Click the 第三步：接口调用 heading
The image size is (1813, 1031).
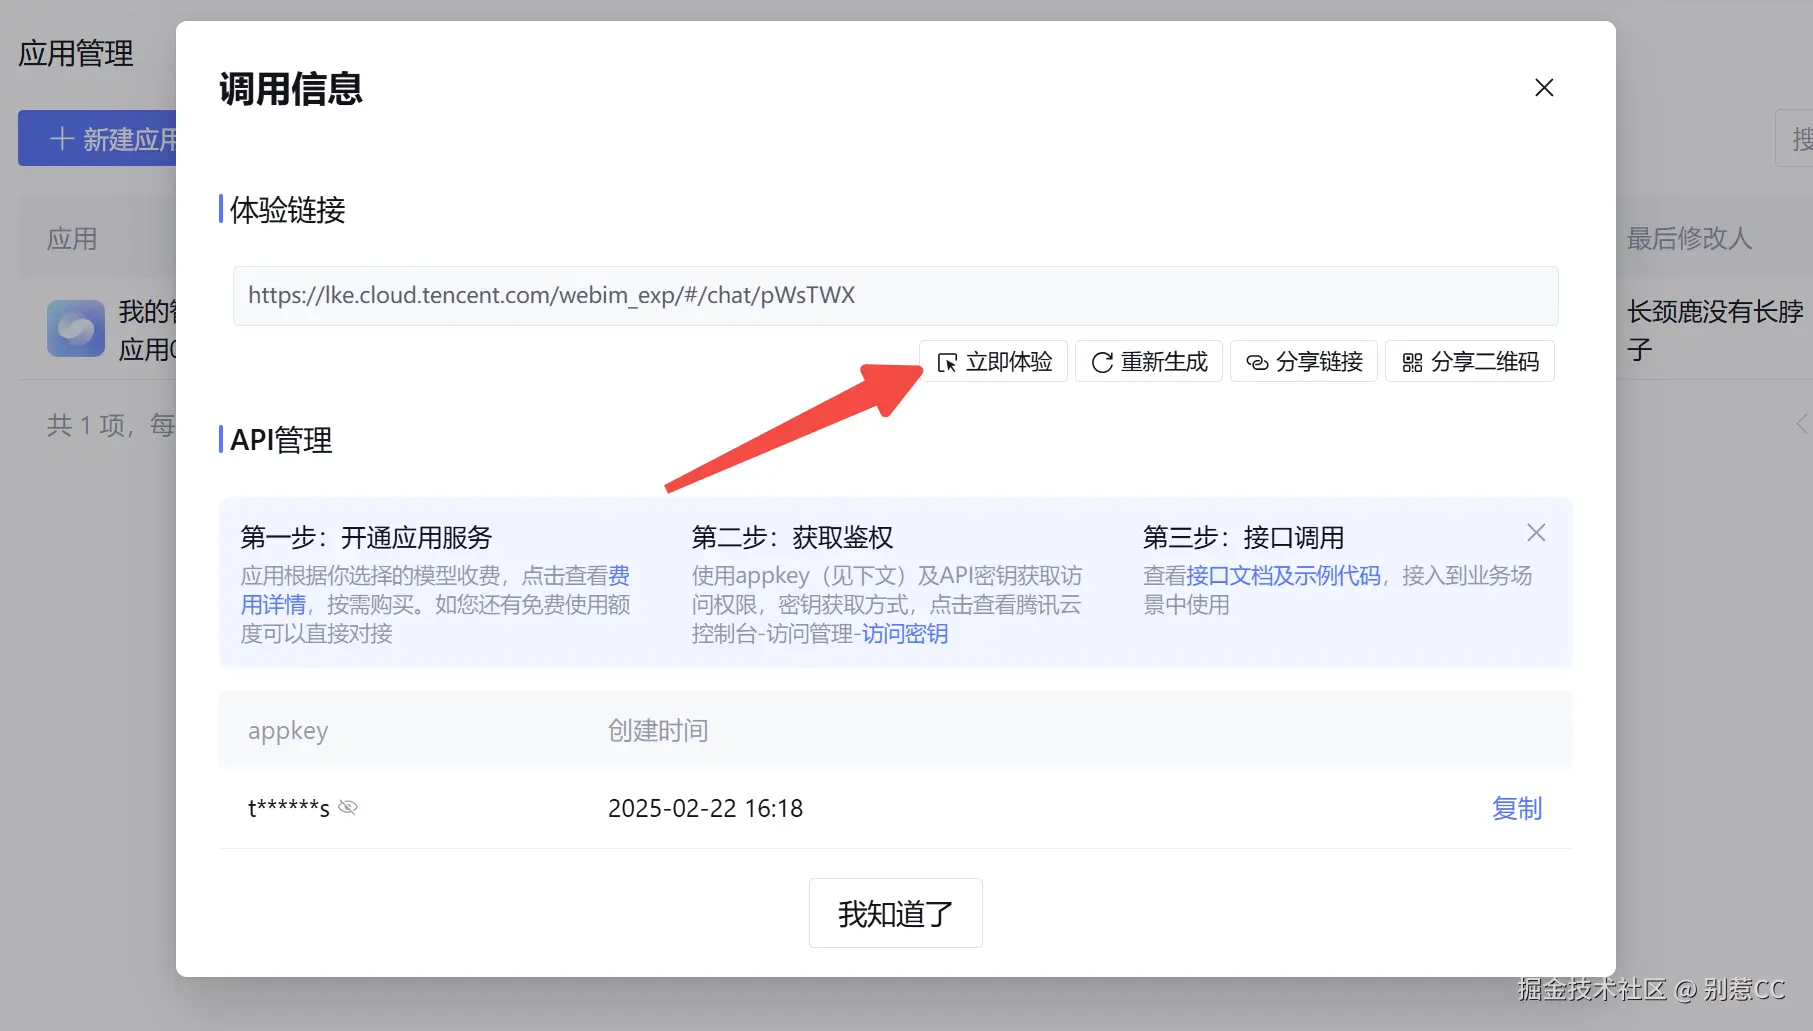click(x=1244, y=538)
